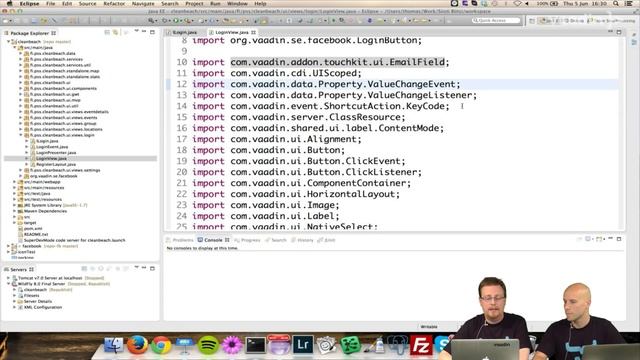Open Spotify in the dock
640x360 pixels.
(208, 345)
